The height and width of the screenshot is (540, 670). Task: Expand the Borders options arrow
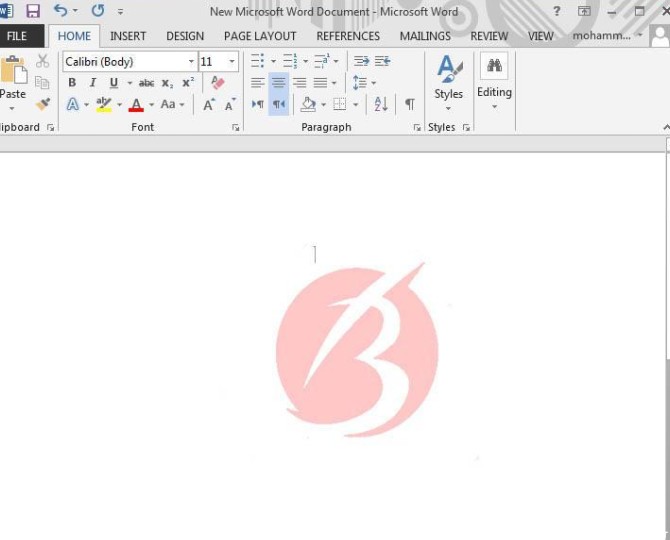pyautogui.click(x=356, y=104)
